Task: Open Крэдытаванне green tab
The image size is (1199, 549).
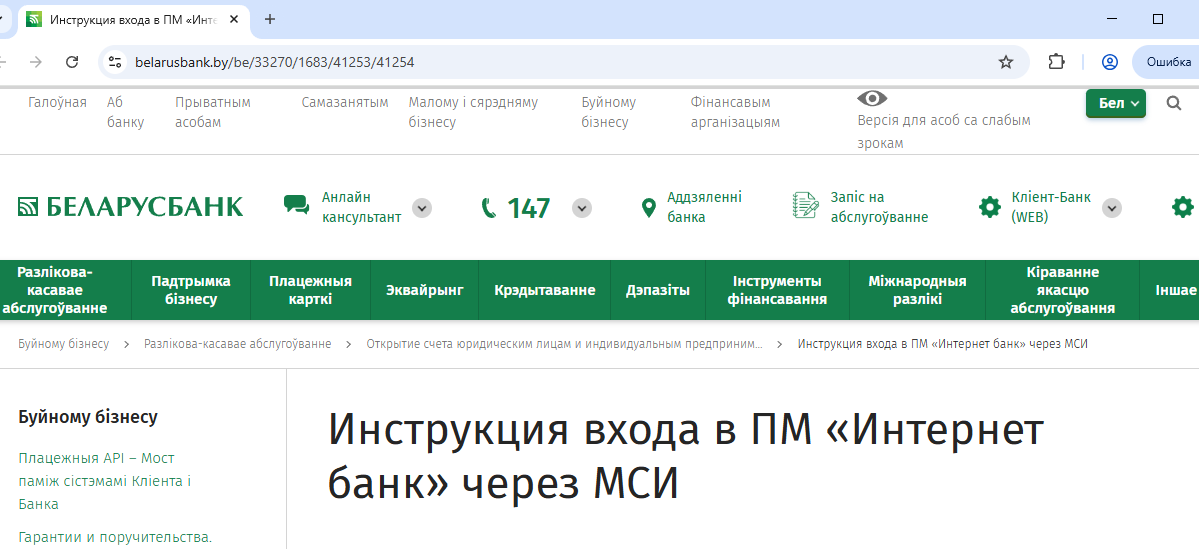Action: 544,291
